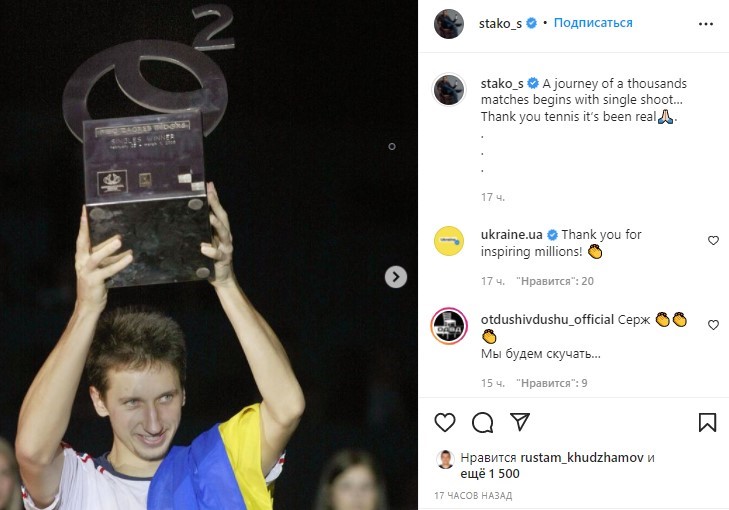Viewport: 729px width, 510px height.
Task: Open the three-dot more options menu
Action: point(706,24)
